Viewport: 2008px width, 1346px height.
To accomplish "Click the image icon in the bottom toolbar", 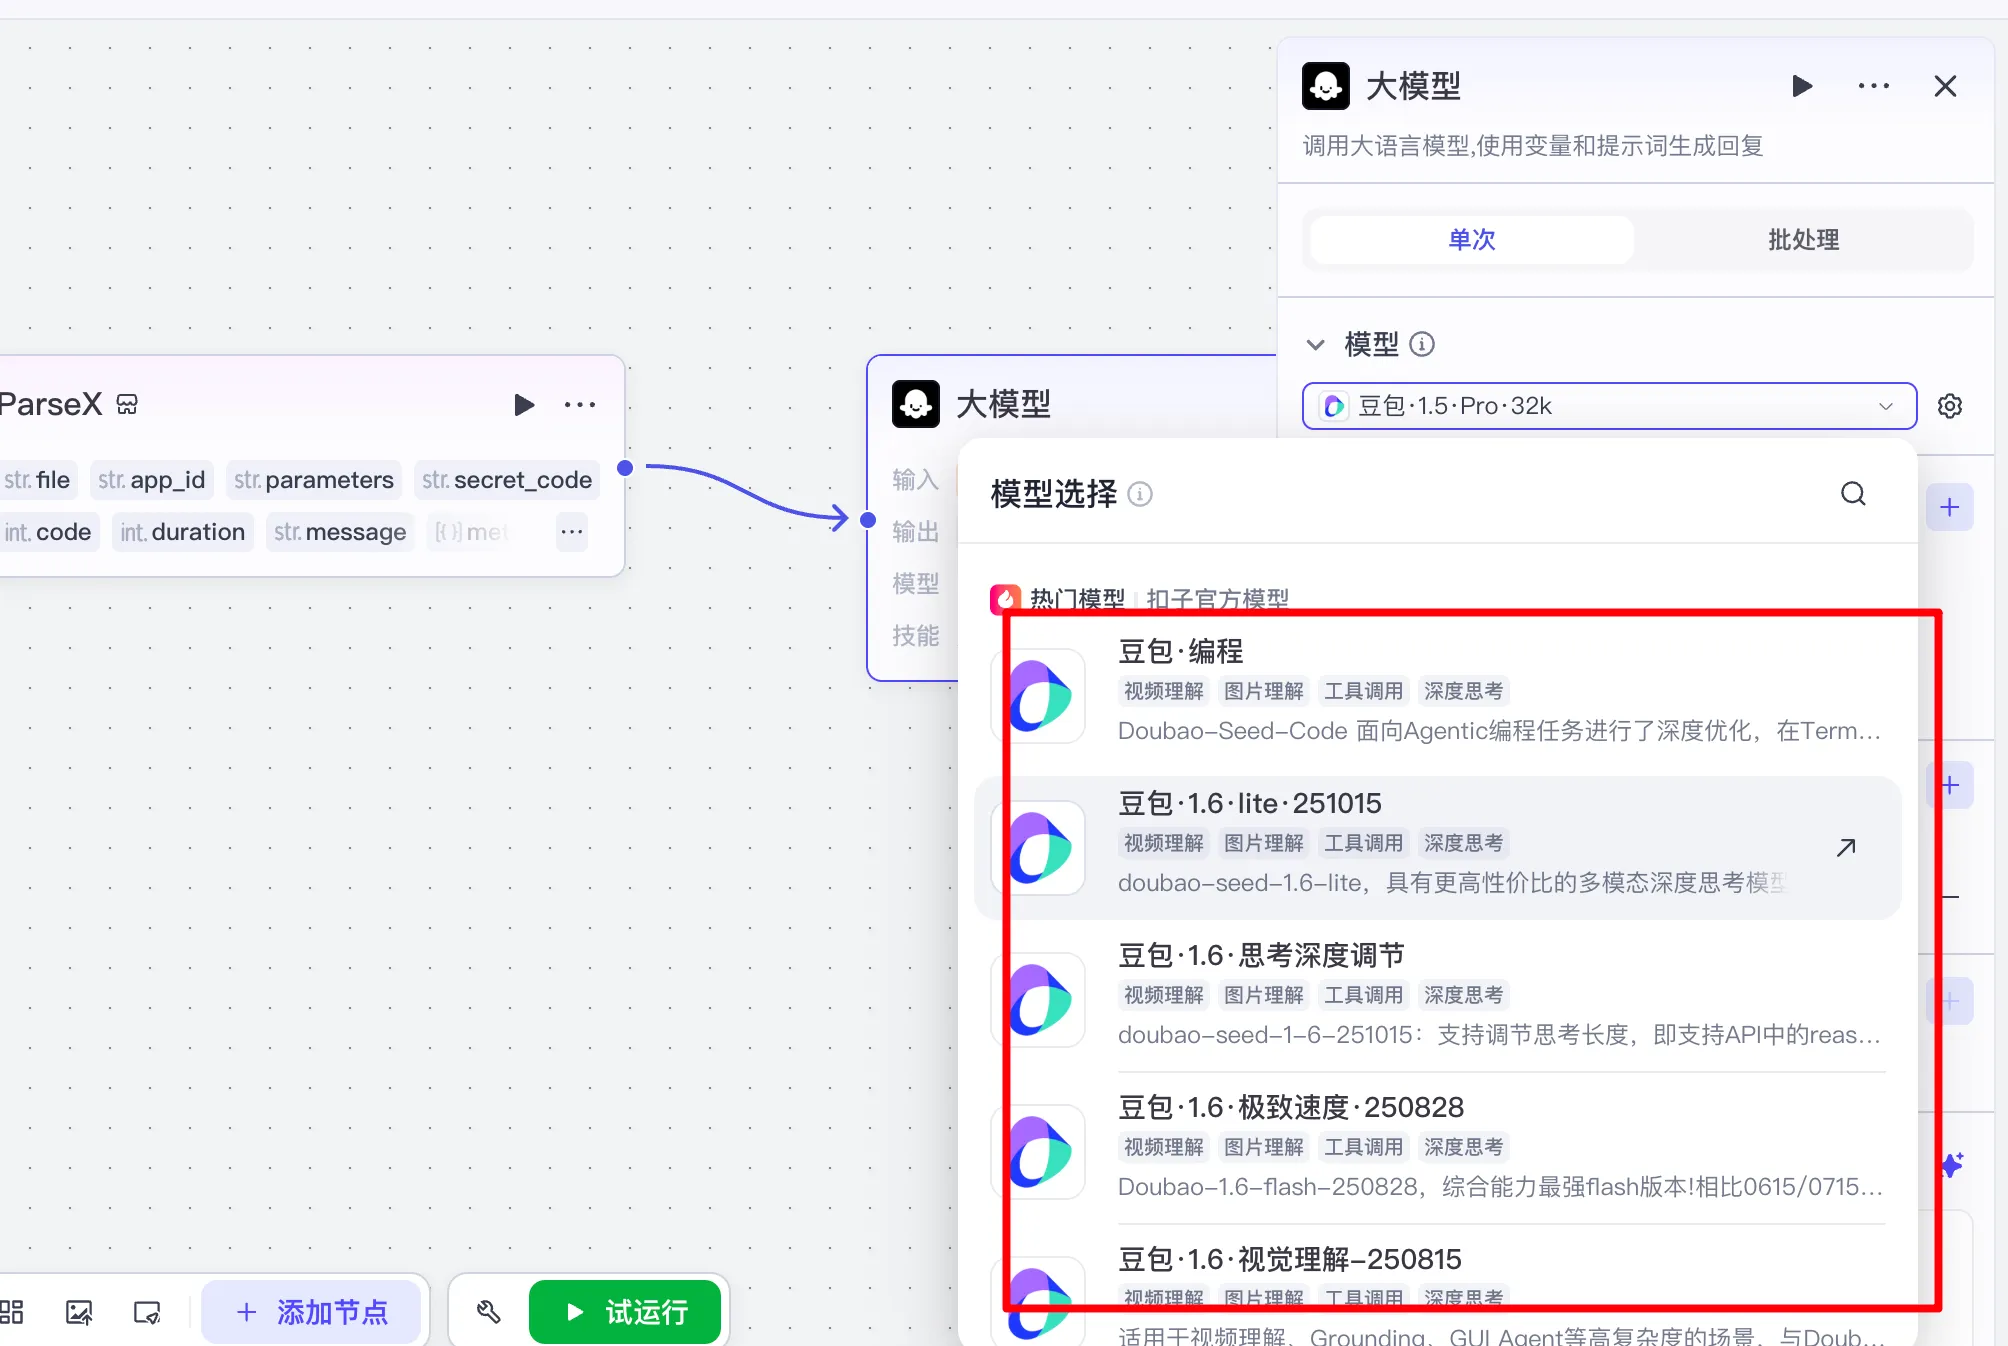I will tap(79, 1312).
